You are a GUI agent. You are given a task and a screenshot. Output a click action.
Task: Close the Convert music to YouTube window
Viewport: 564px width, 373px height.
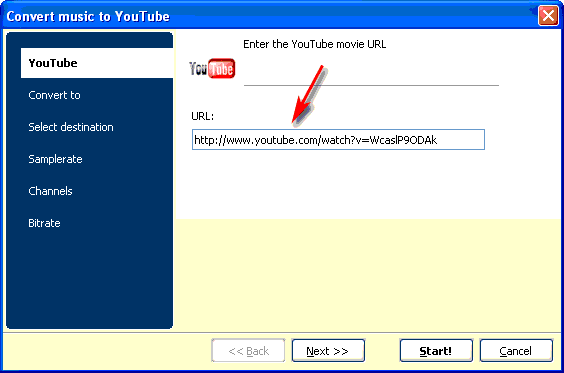[x=548, y=16]
